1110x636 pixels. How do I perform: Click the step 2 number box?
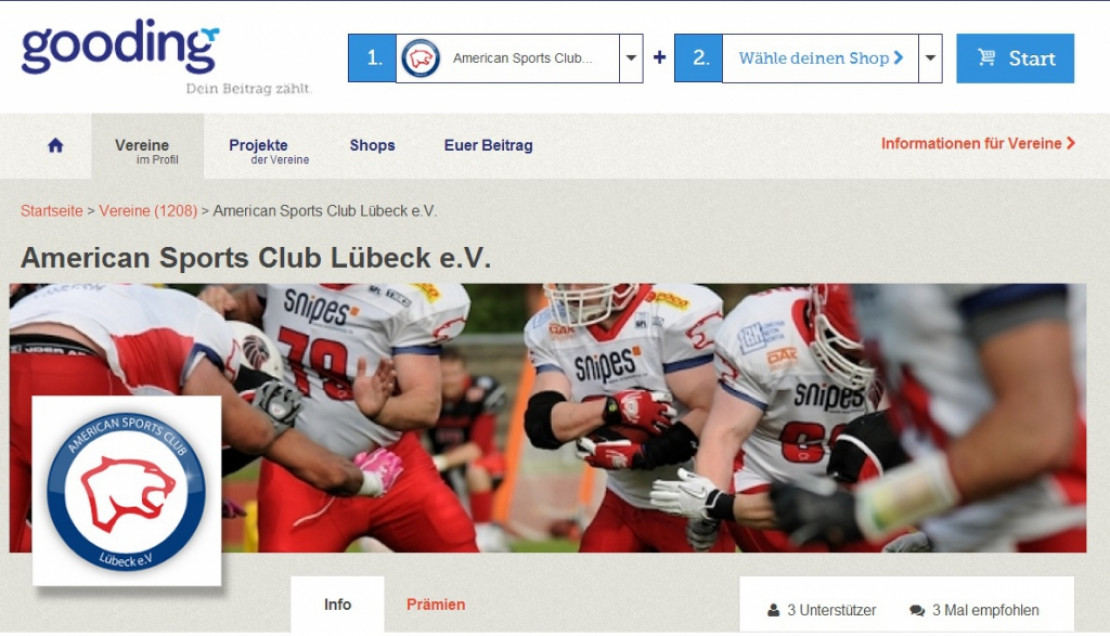coord(698,58)
